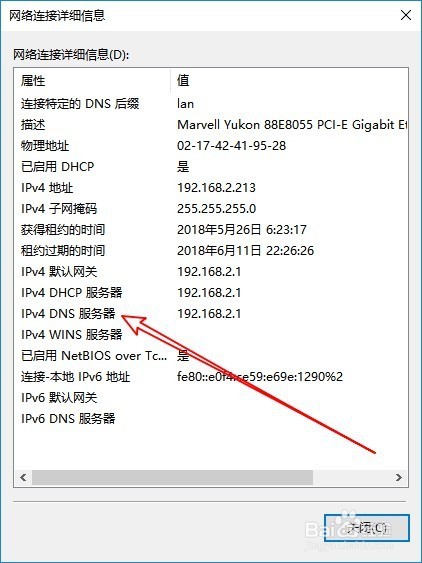
Task: Select the 已启用 DHCP row
Action: tap(211, 167)
